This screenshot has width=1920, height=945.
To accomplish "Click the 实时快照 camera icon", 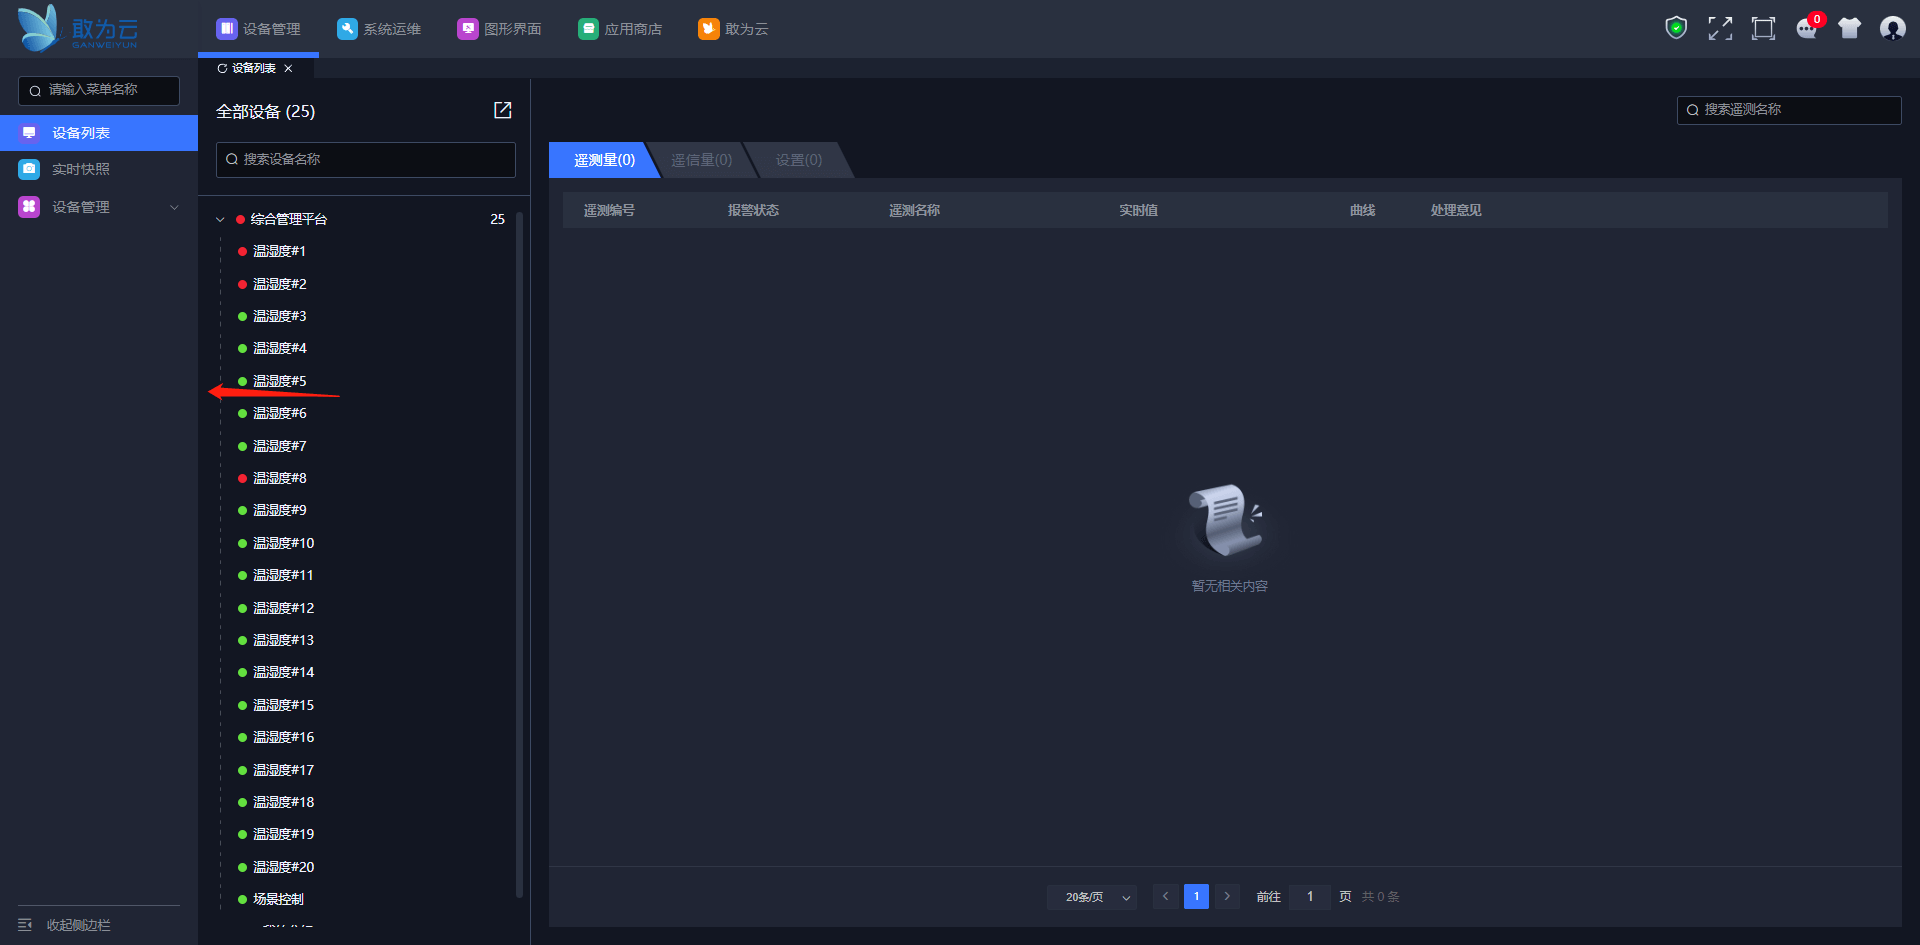I will point(29,169).
